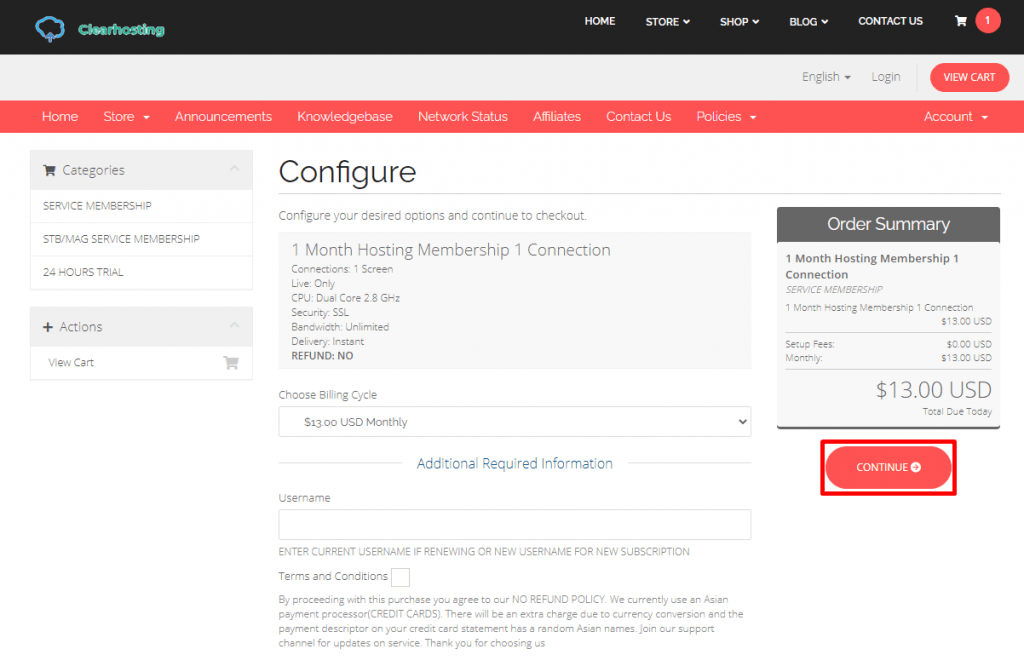
Task: Click the Configure page heading
Action: coord(347,172)
